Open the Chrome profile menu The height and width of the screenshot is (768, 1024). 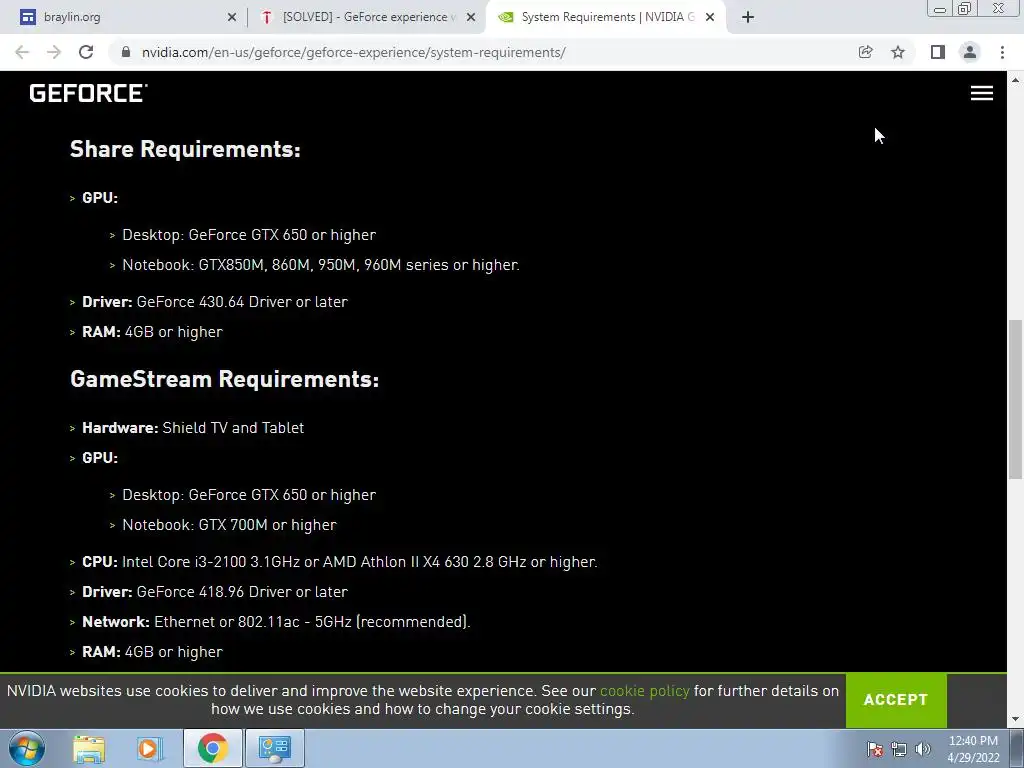click(x=970, y=52)
